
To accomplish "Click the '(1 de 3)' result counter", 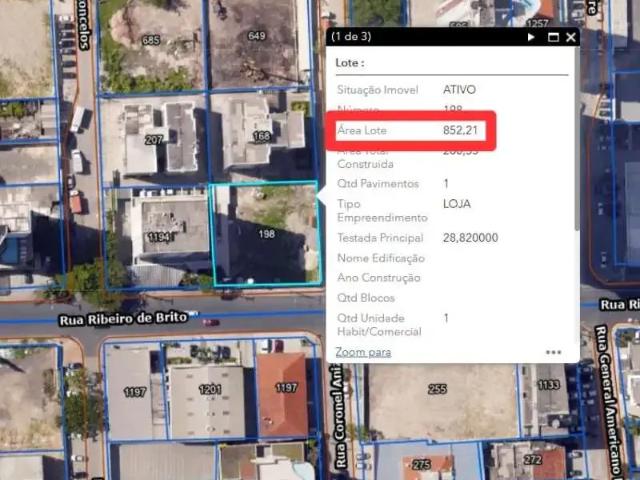I will tap(351, 36).
